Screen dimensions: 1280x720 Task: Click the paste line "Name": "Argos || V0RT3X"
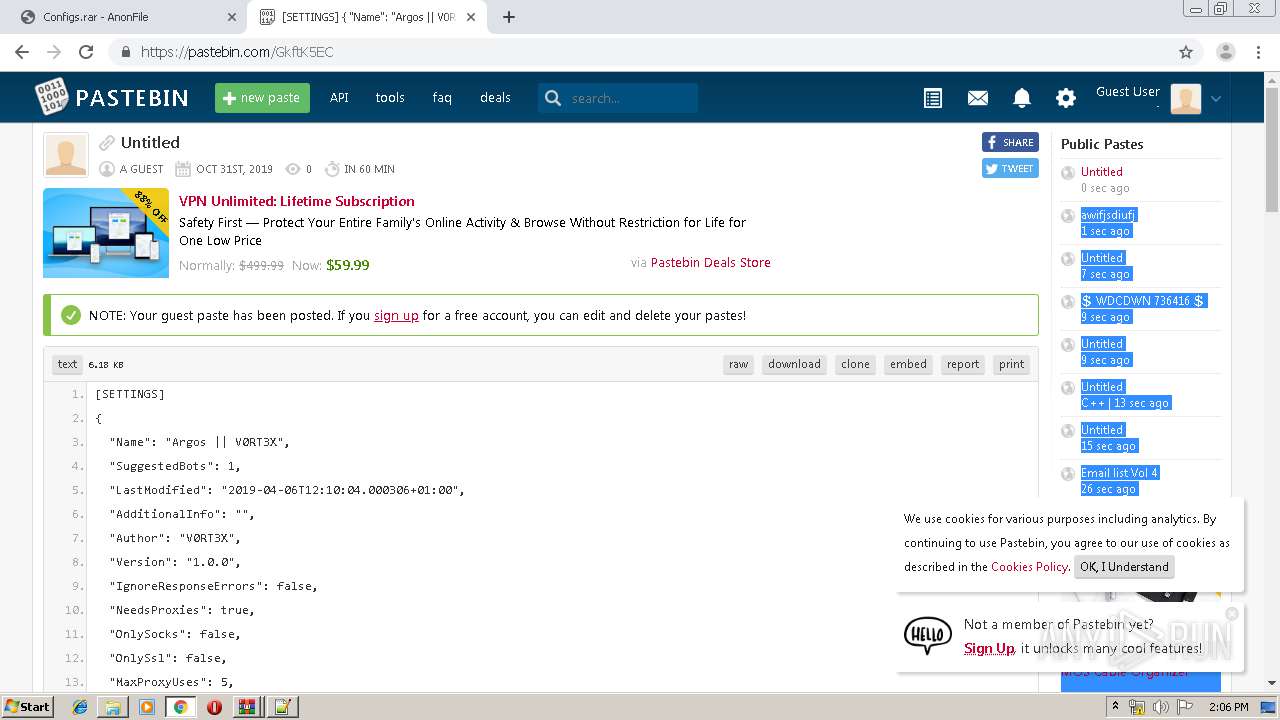point(199,442)
